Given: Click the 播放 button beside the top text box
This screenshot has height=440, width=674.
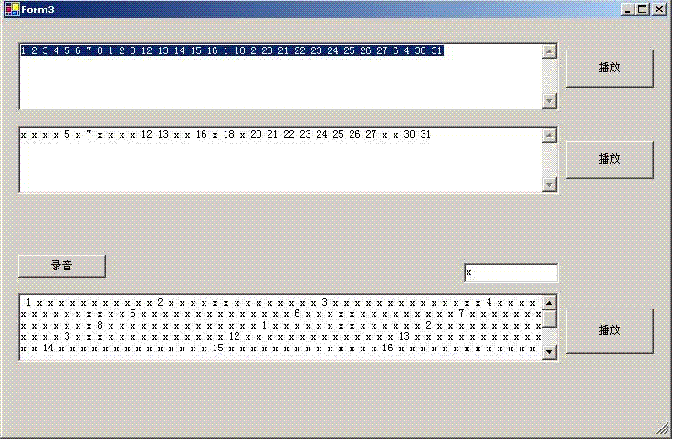Looking at the screenshot, I should (610, 68).
